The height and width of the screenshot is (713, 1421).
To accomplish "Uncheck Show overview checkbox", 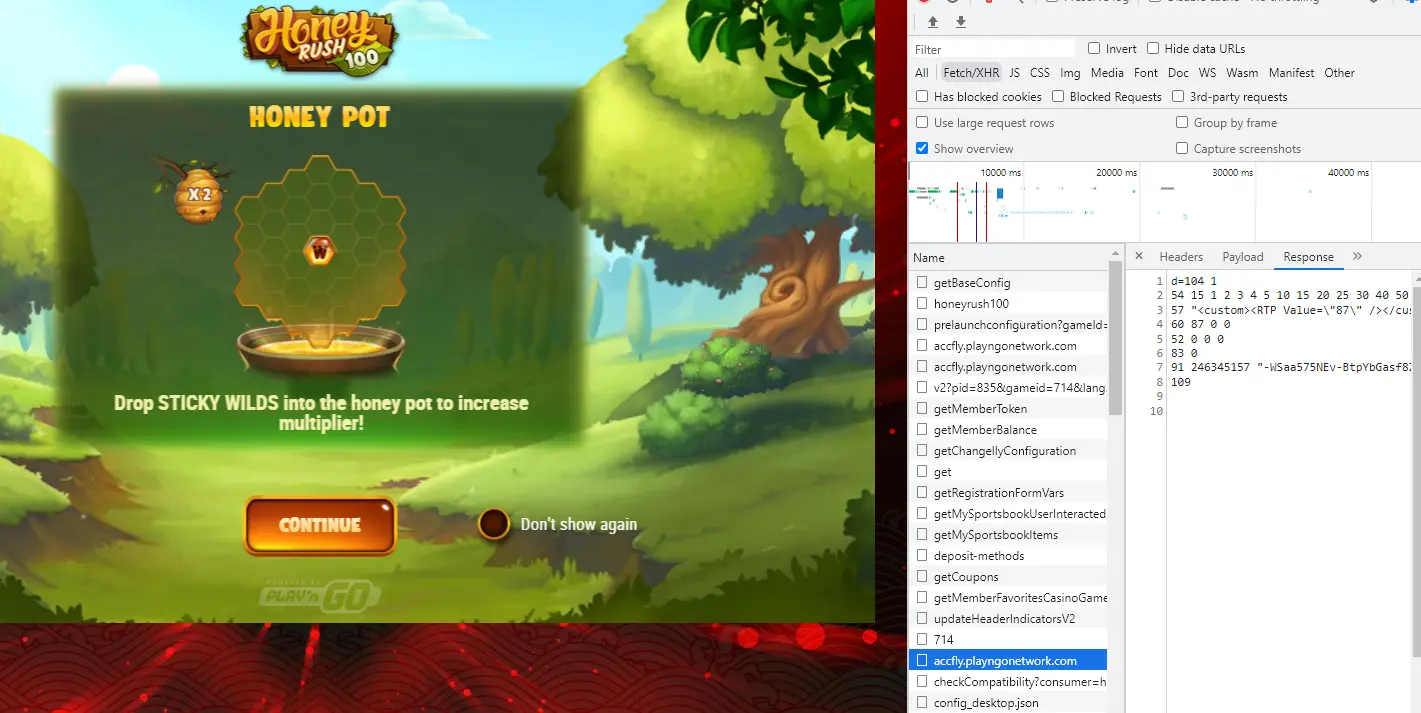I will (x=922, y=148).
